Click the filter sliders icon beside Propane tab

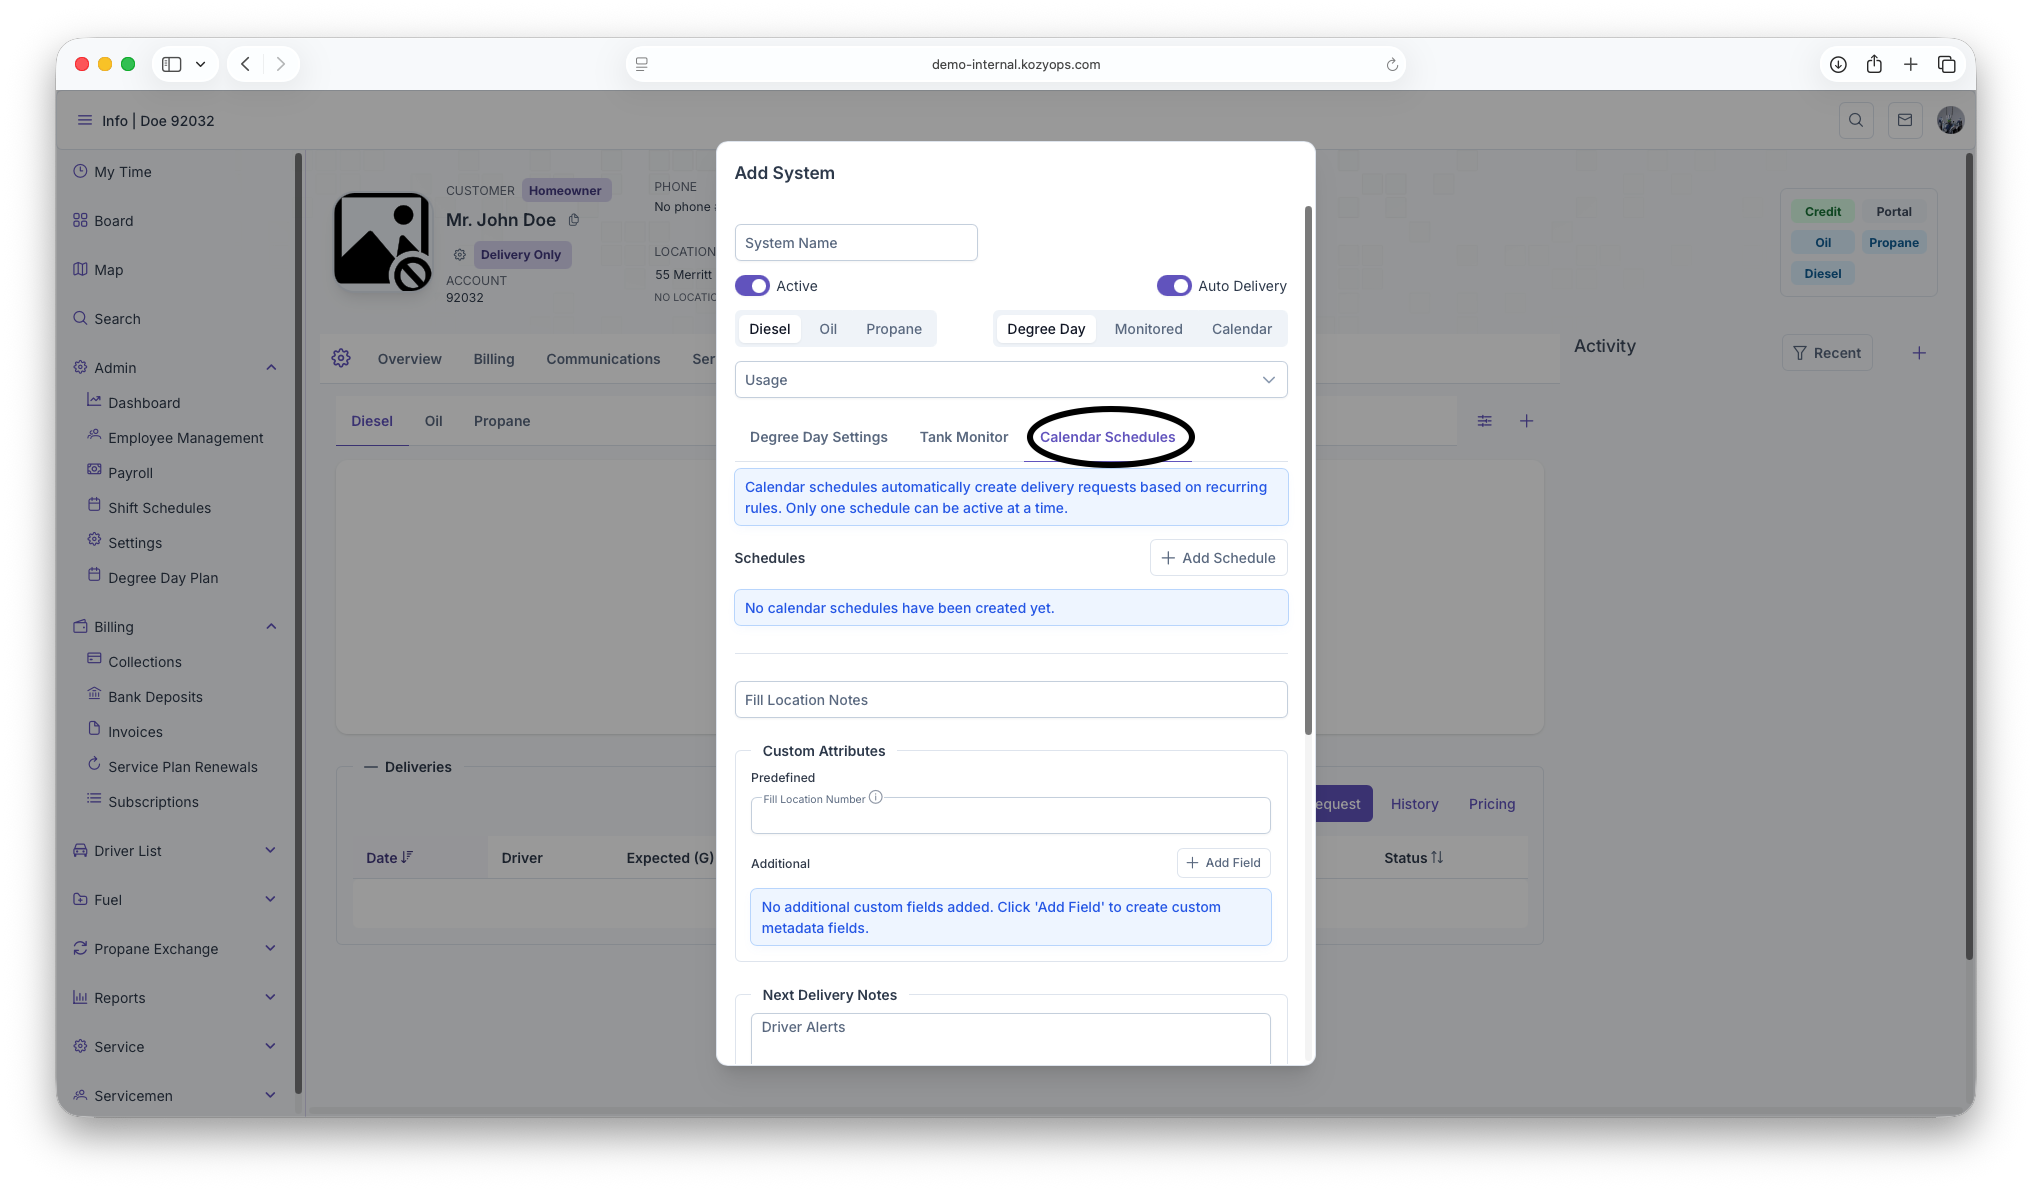(x=1485, y=421)
